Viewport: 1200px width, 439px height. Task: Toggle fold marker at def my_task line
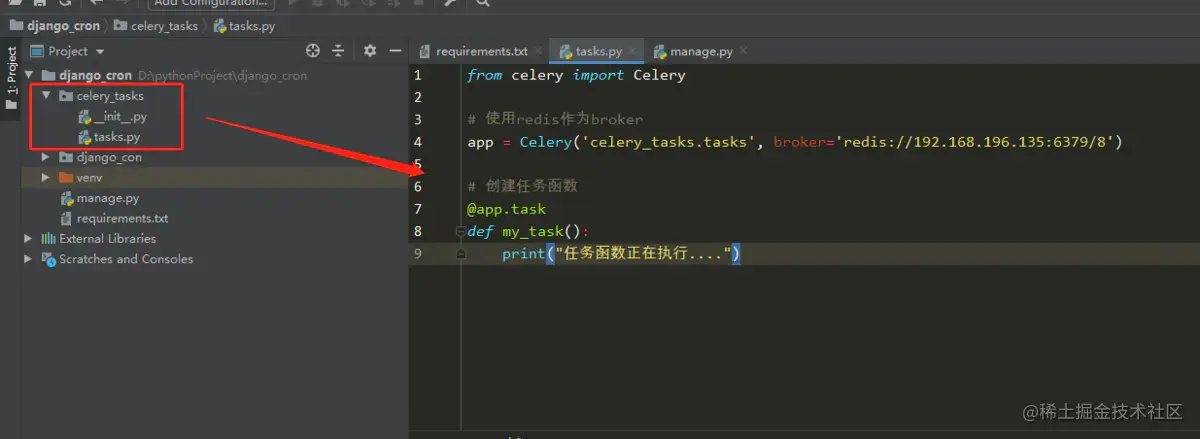(x=461, y=231)
